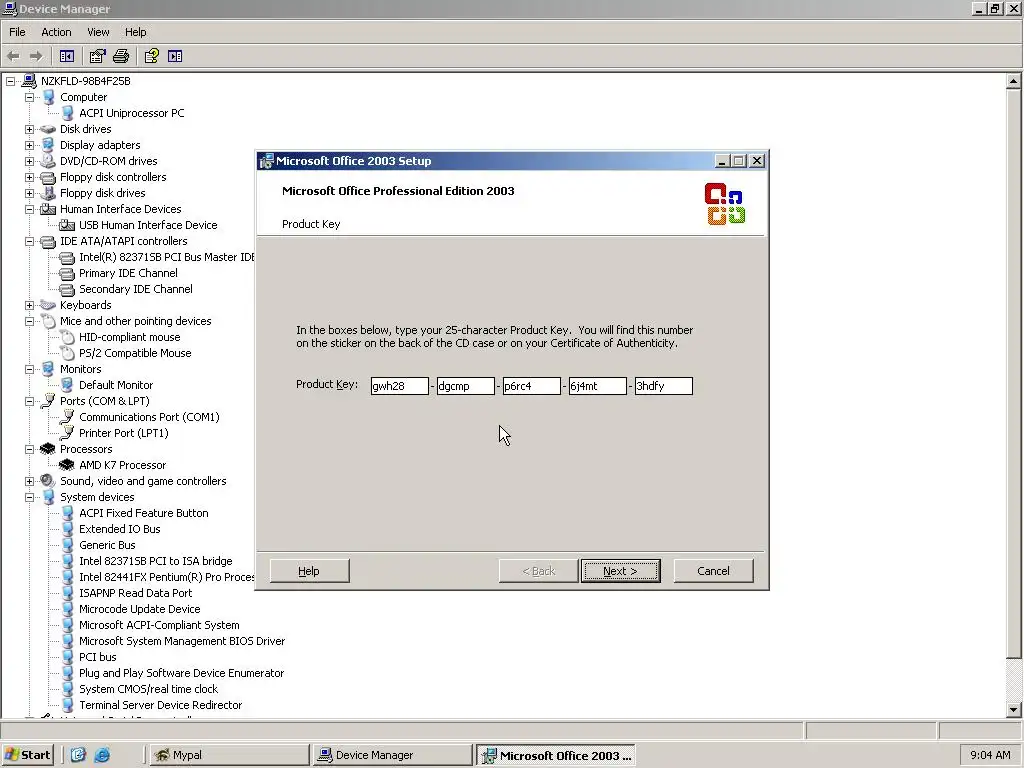The width and height of the screenshot is (1024, 768).
Task: Select the AMD K7 Processor icon
Action: pos(67,465)
